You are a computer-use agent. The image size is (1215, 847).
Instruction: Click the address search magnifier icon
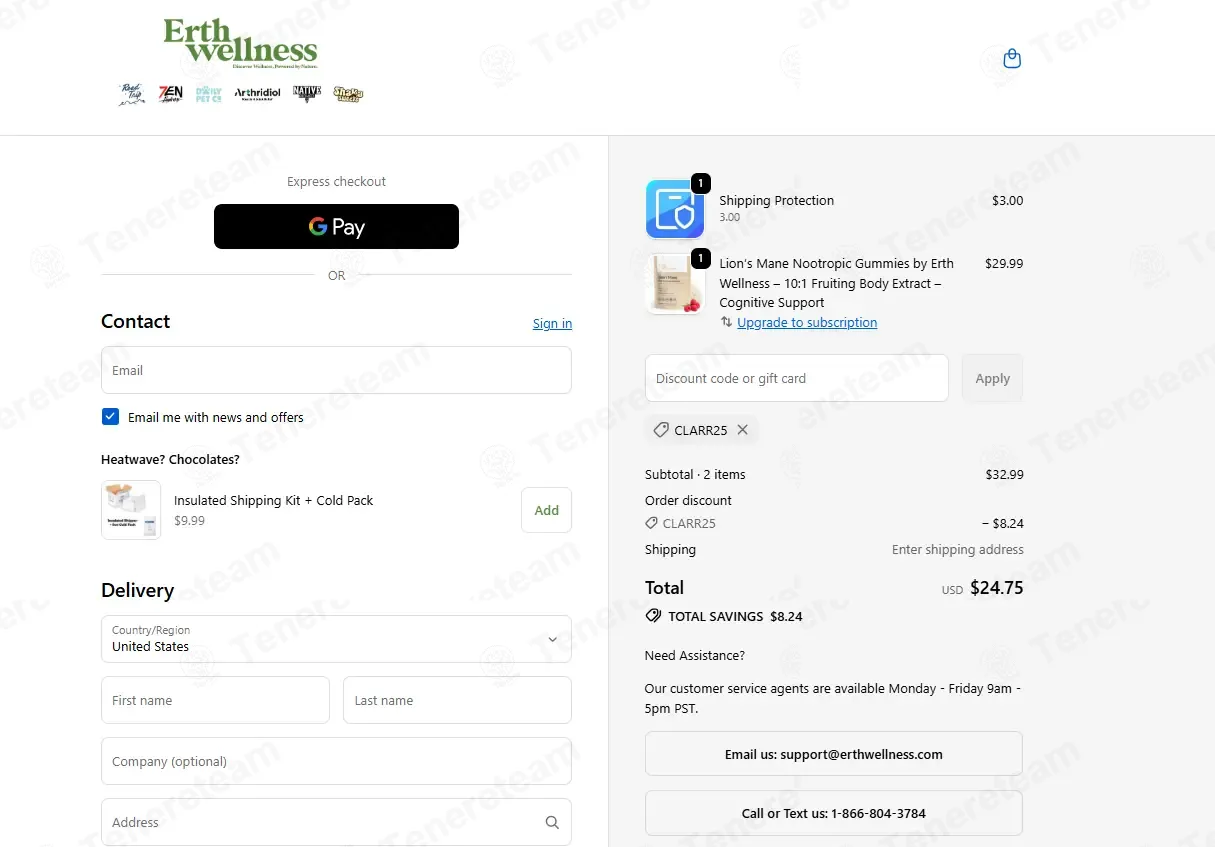[552, 822]
